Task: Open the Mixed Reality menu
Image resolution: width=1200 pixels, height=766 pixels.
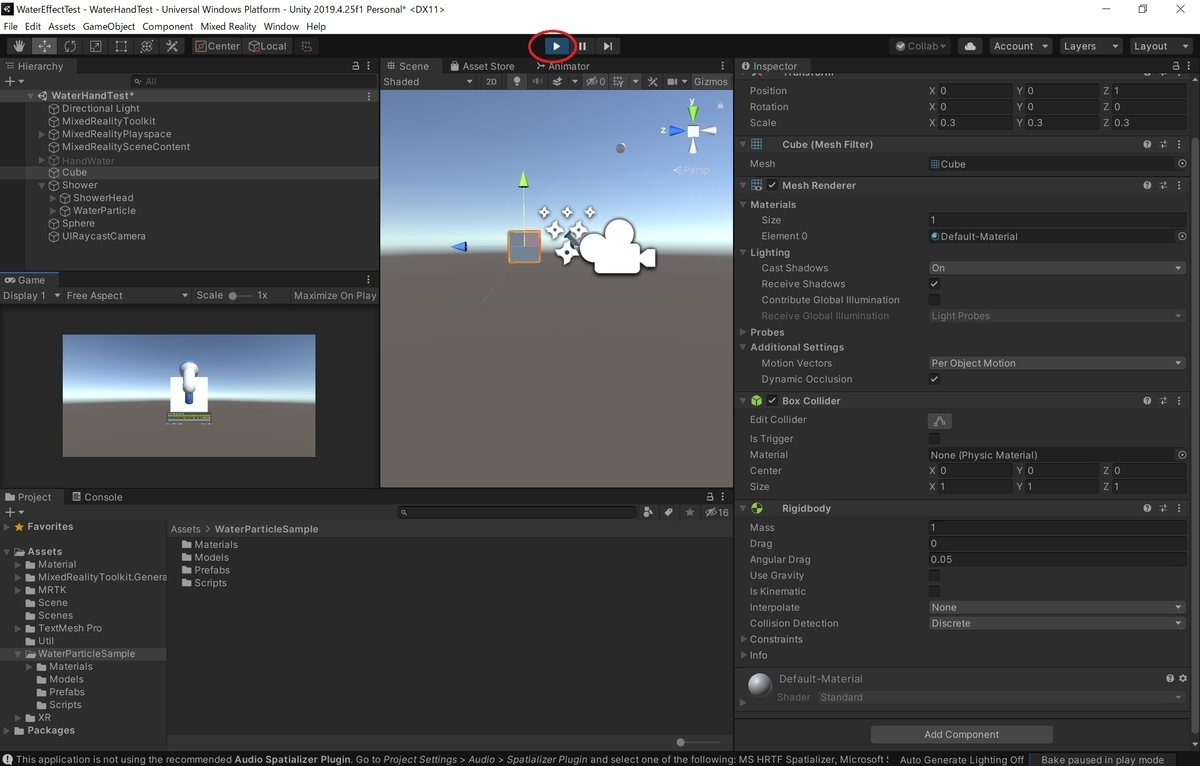Action: pos(227,26)
